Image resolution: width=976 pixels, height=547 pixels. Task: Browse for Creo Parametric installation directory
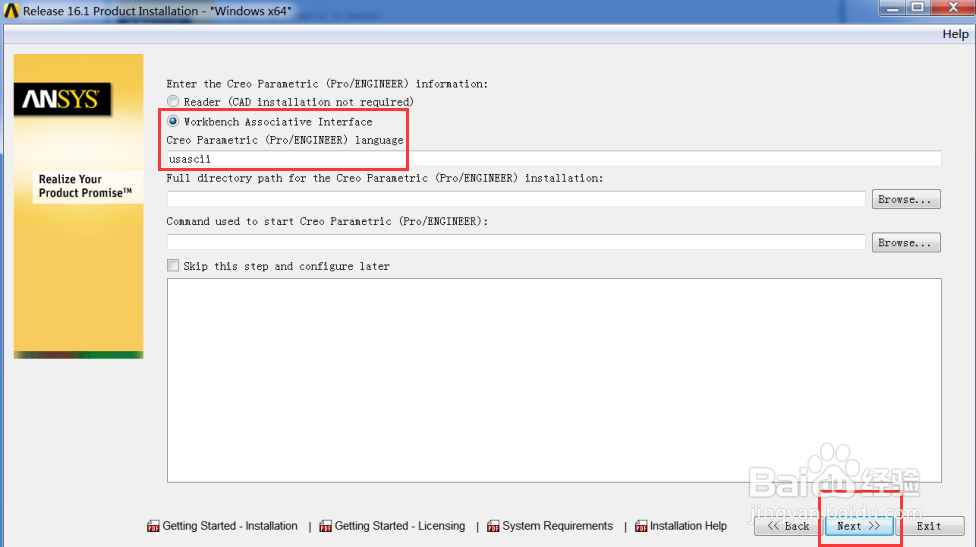click(x=906, y=199)
